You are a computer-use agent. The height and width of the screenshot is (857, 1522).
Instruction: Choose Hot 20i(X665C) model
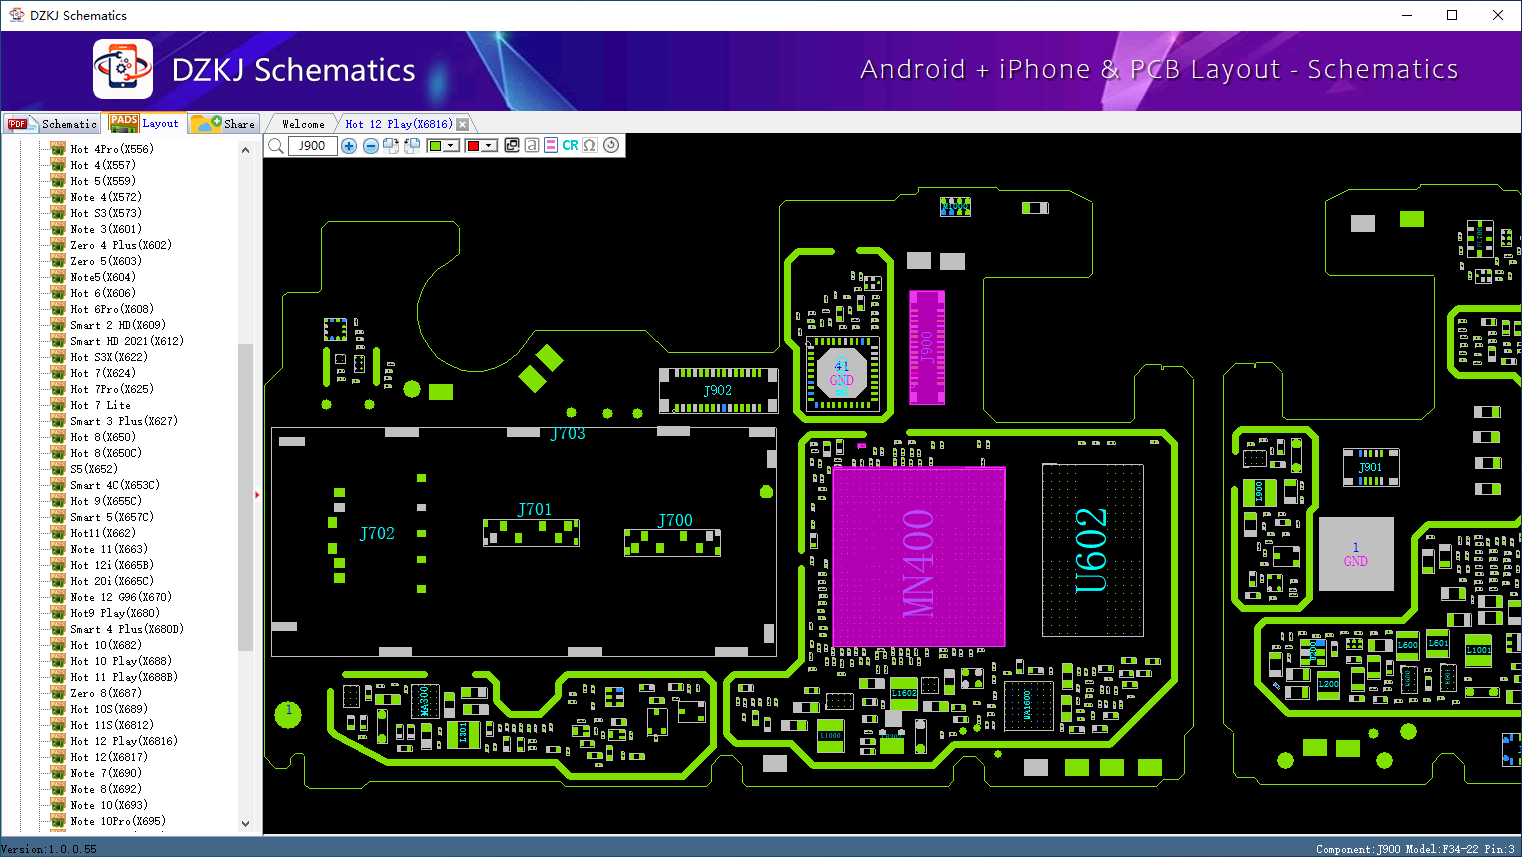pyautogui.click(x=112, y=581)
